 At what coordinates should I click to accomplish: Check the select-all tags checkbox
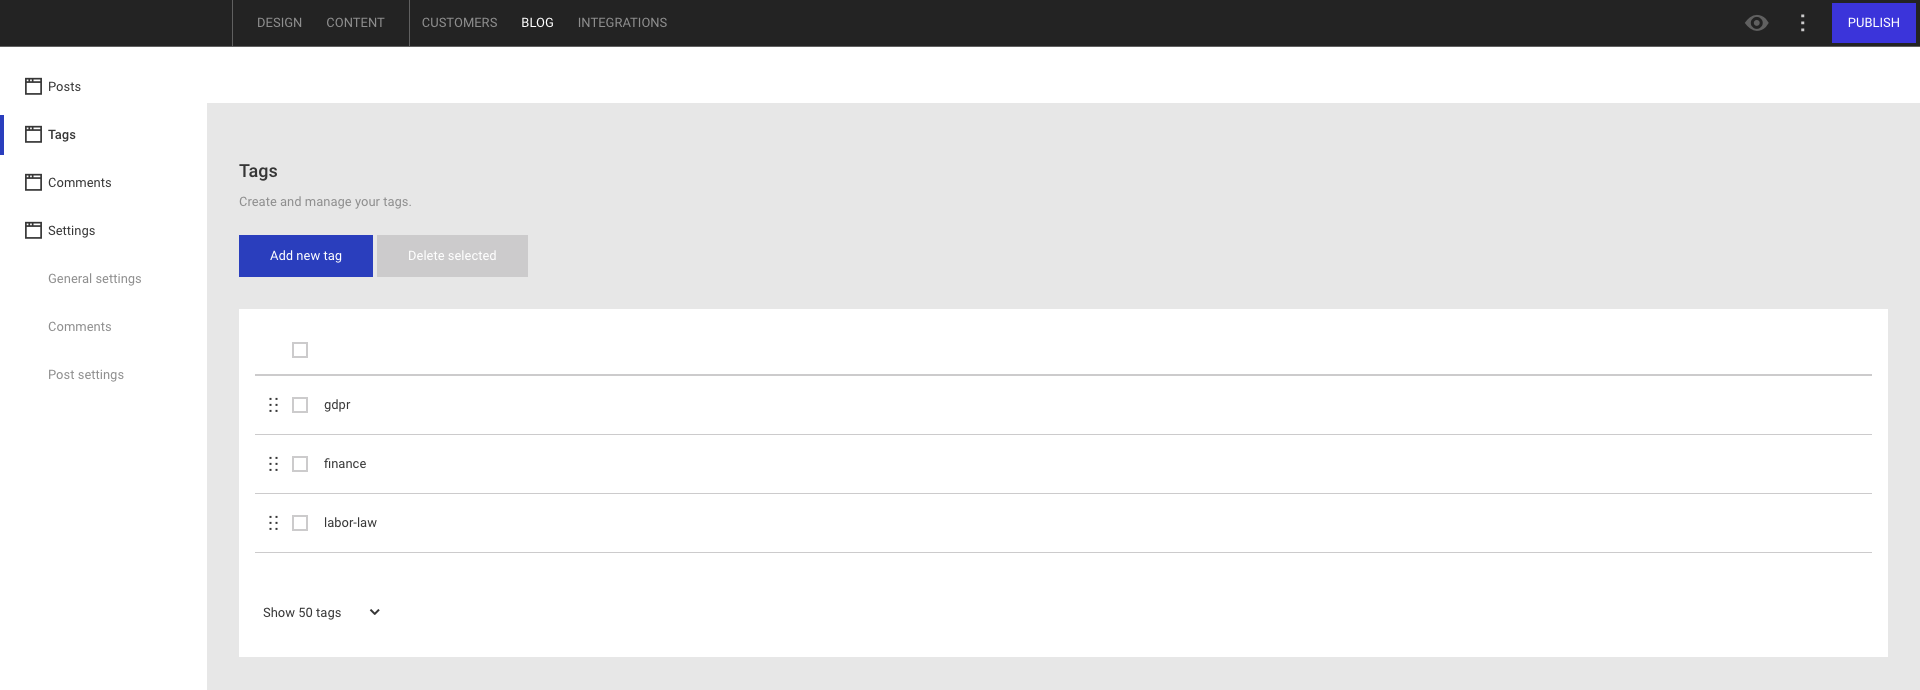coord(299,350)
